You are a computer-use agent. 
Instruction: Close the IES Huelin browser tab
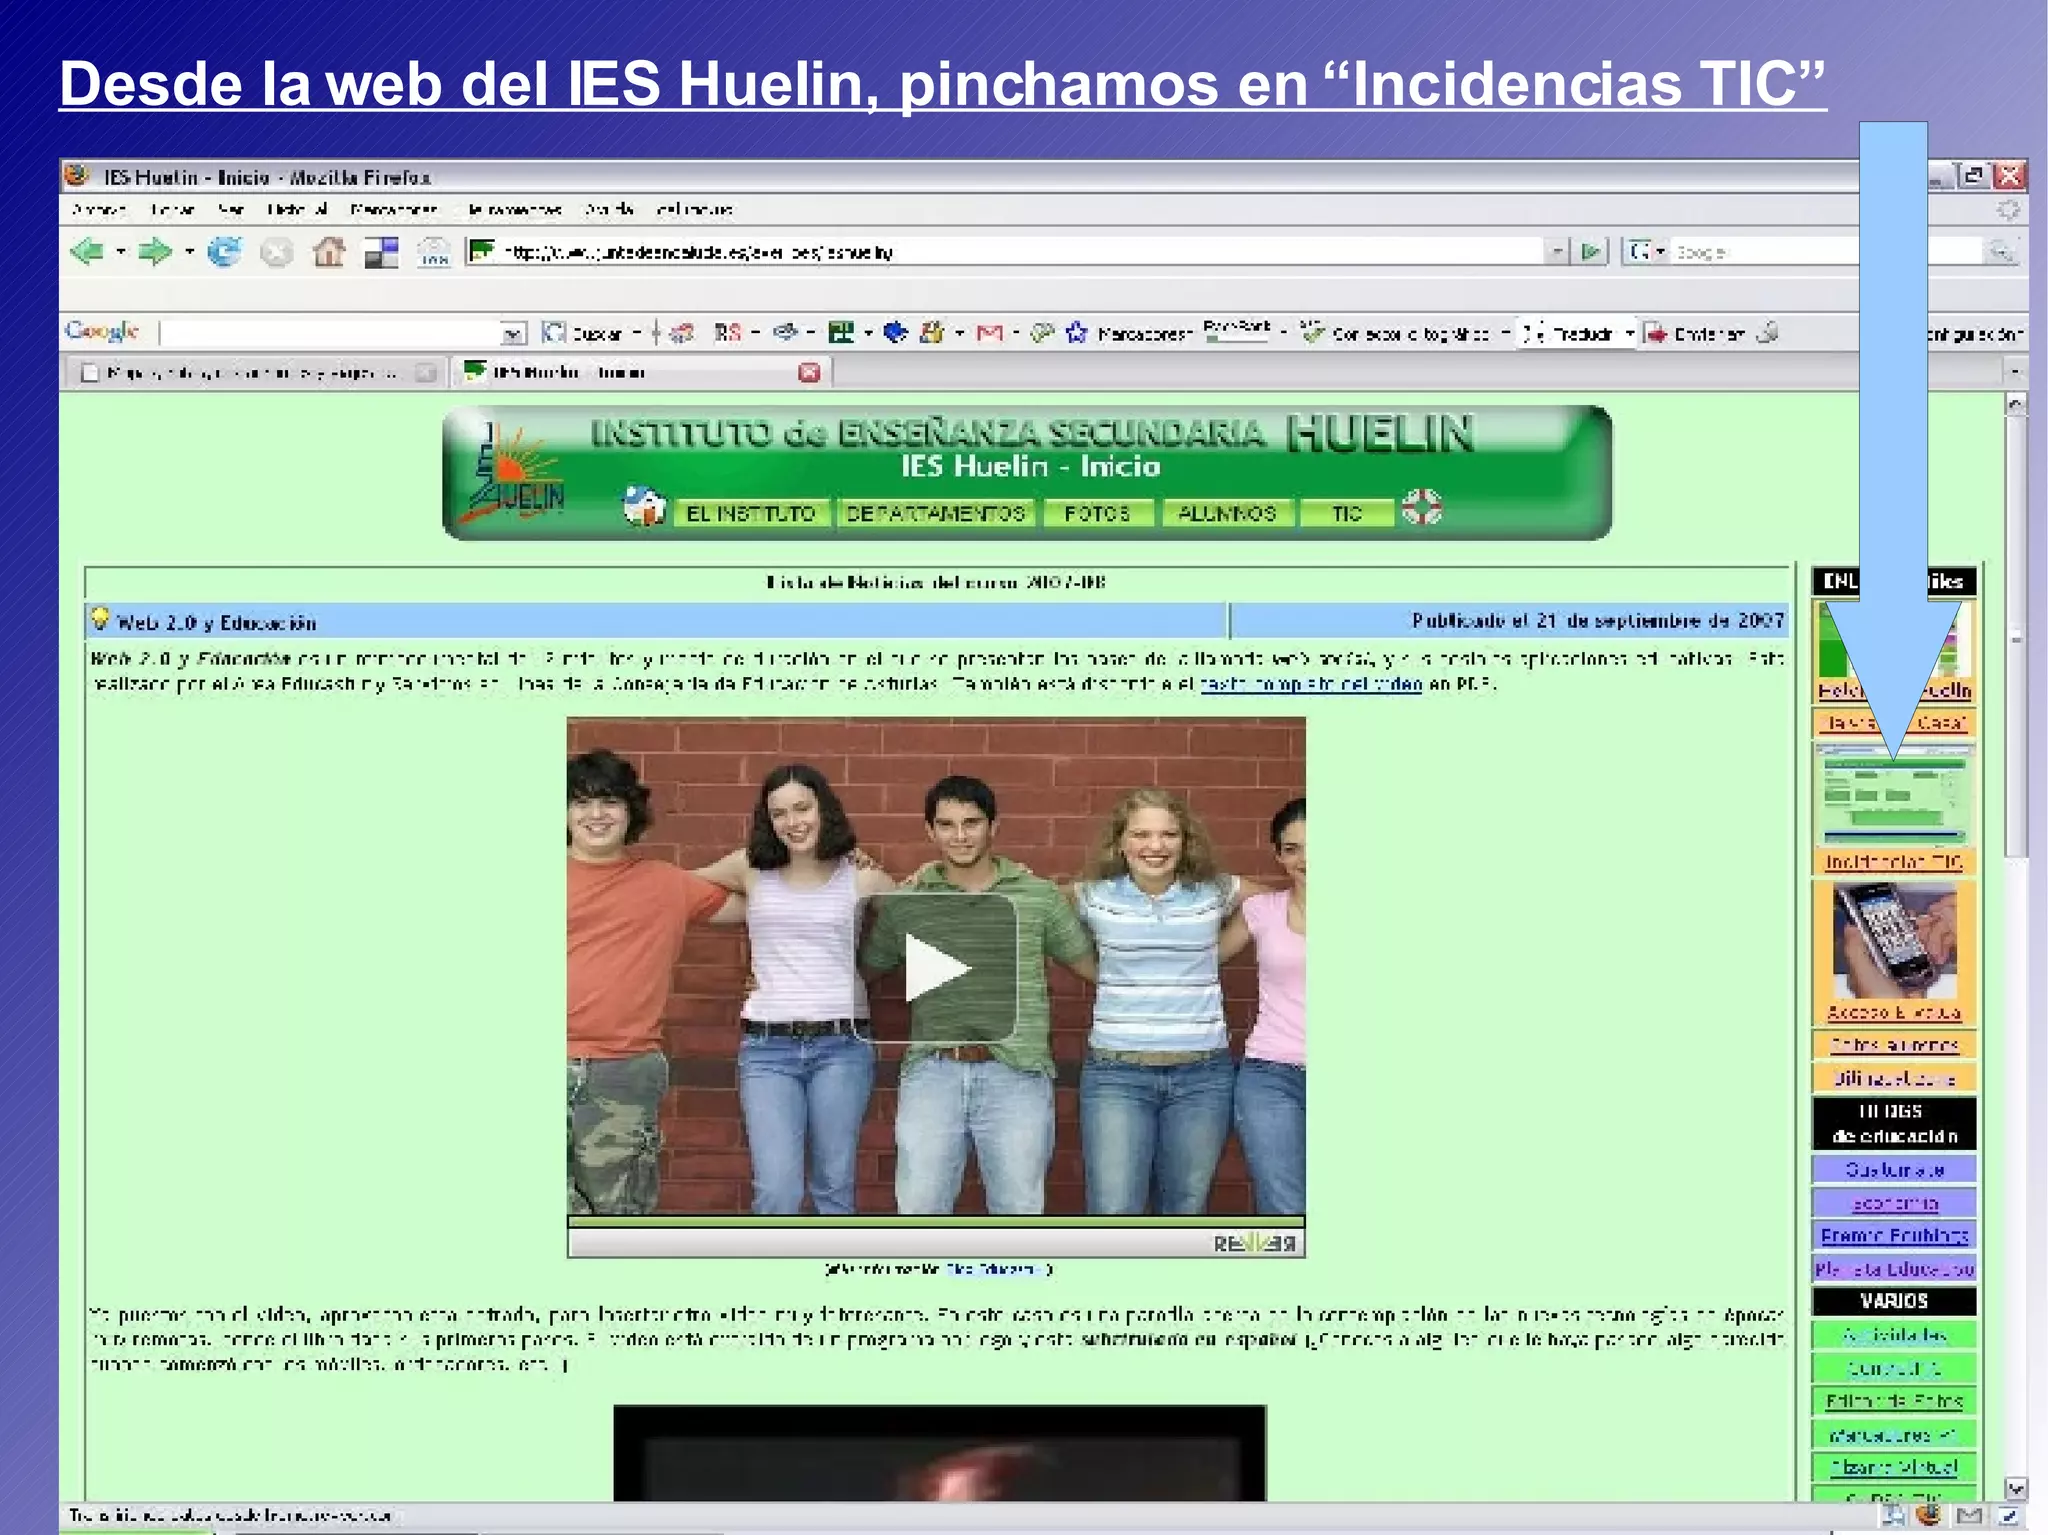click(x=809, y=373)
